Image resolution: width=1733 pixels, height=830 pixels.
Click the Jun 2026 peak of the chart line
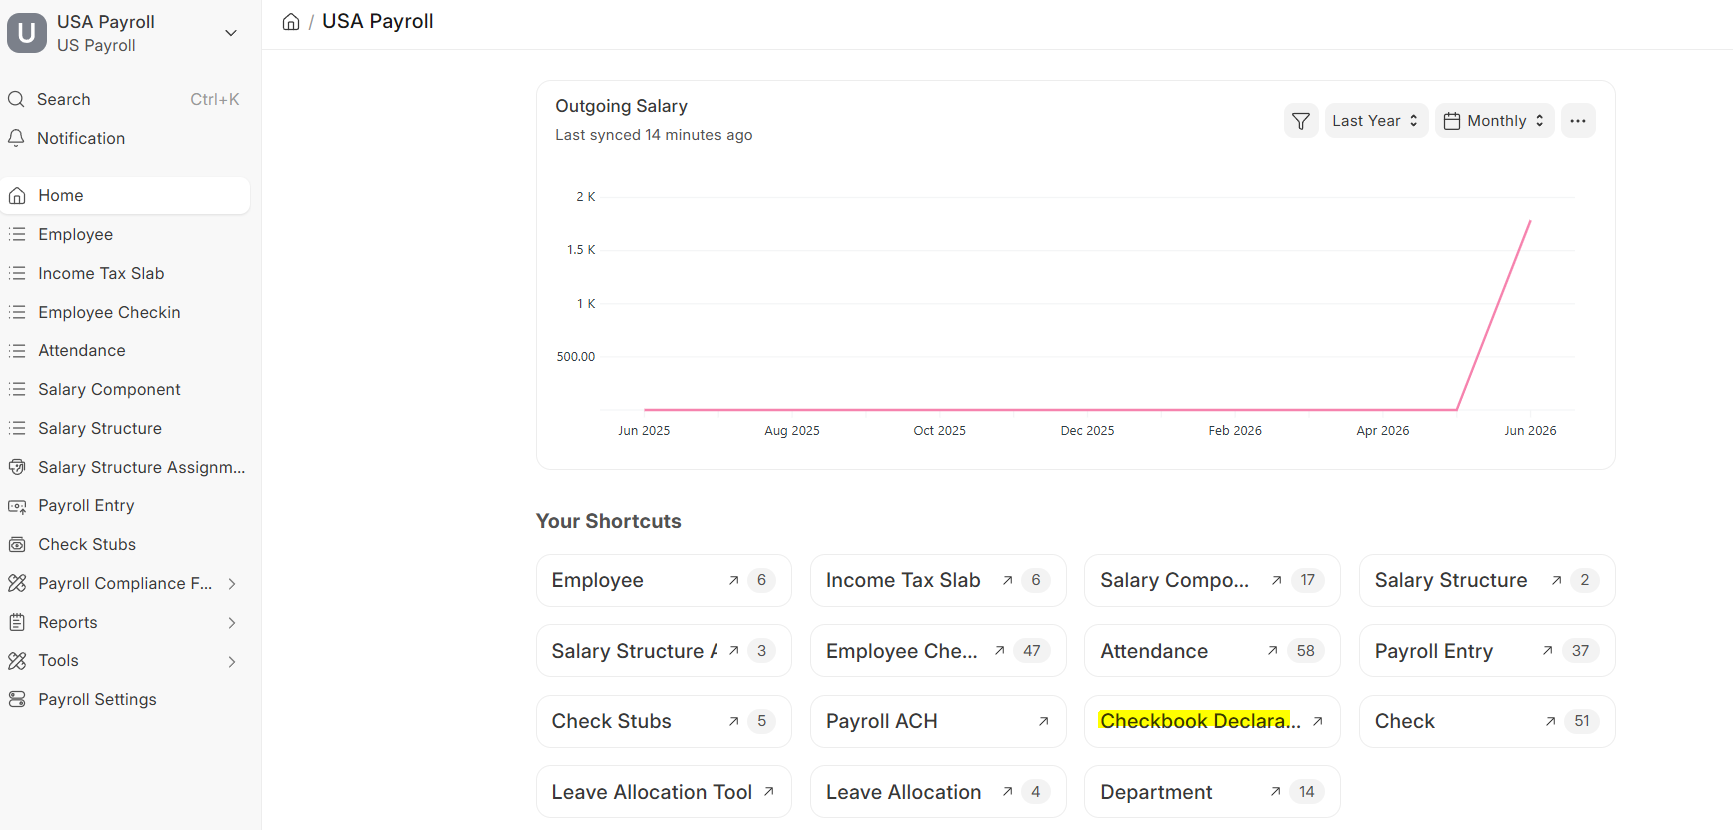point(1530,221)
